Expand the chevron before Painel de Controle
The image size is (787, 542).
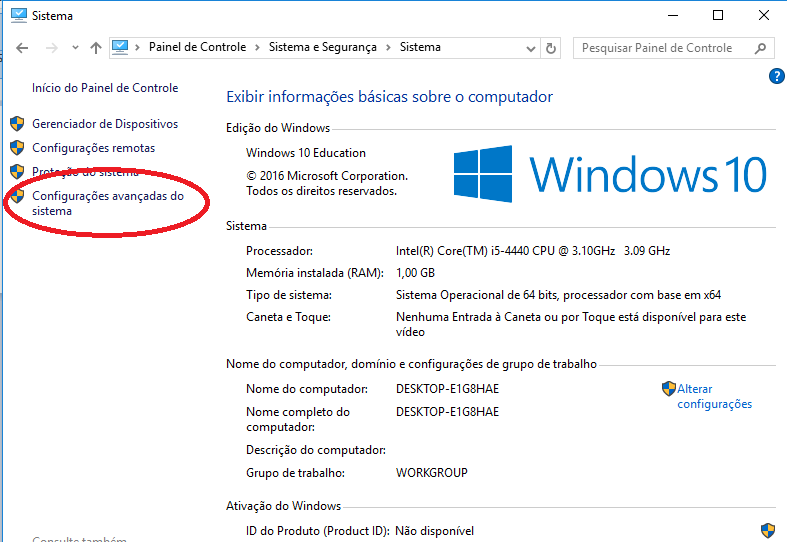pyautogui.click(x=137, y=48)
